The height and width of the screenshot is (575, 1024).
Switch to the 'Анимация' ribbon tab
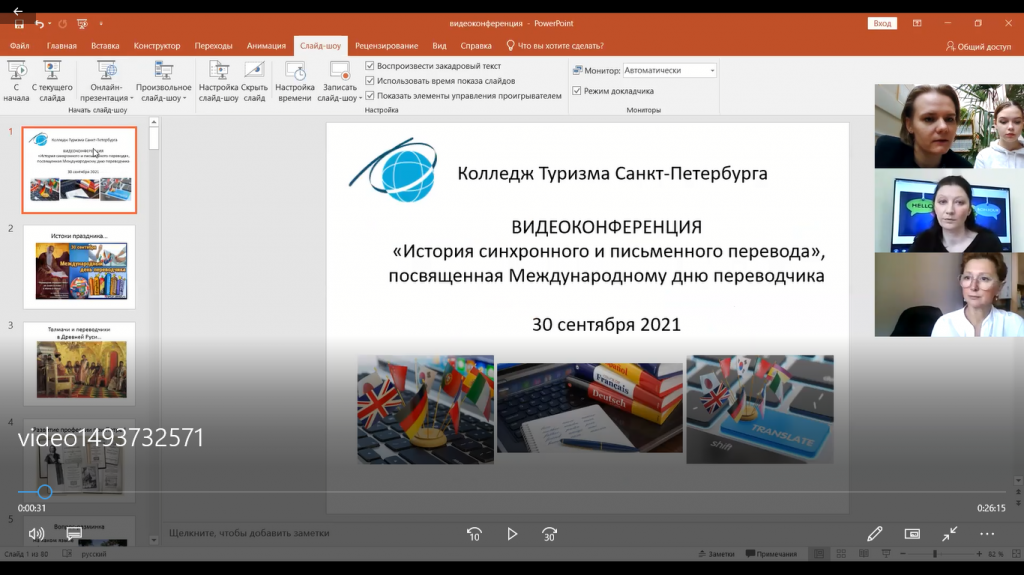click(266, 46)
